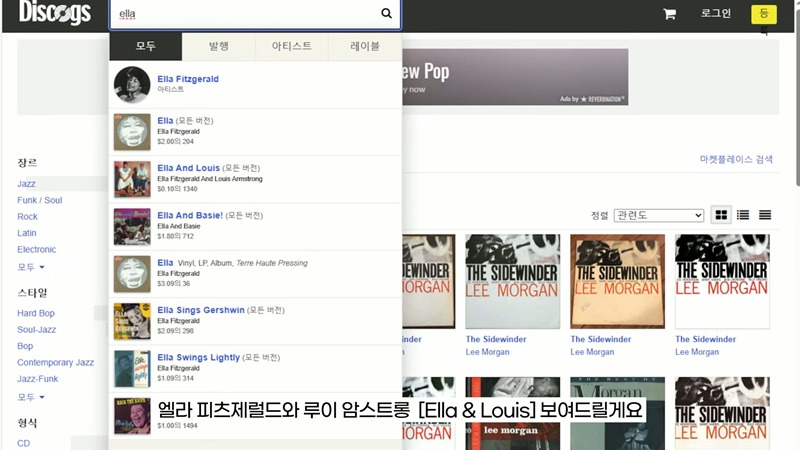Filter by Hard Bop style
This screenshot has height=450, width=800.
pyautogui.click(x=36, y=313)
